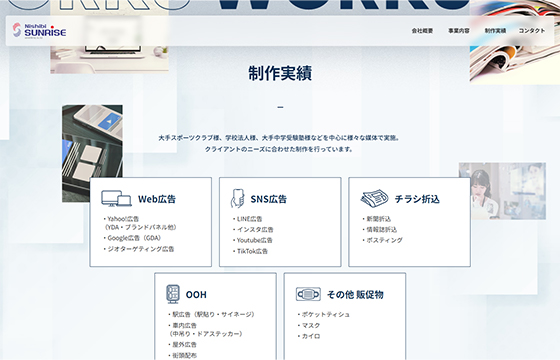
Task: Click the OOH signage icon
Action: [x=173, y=294]
